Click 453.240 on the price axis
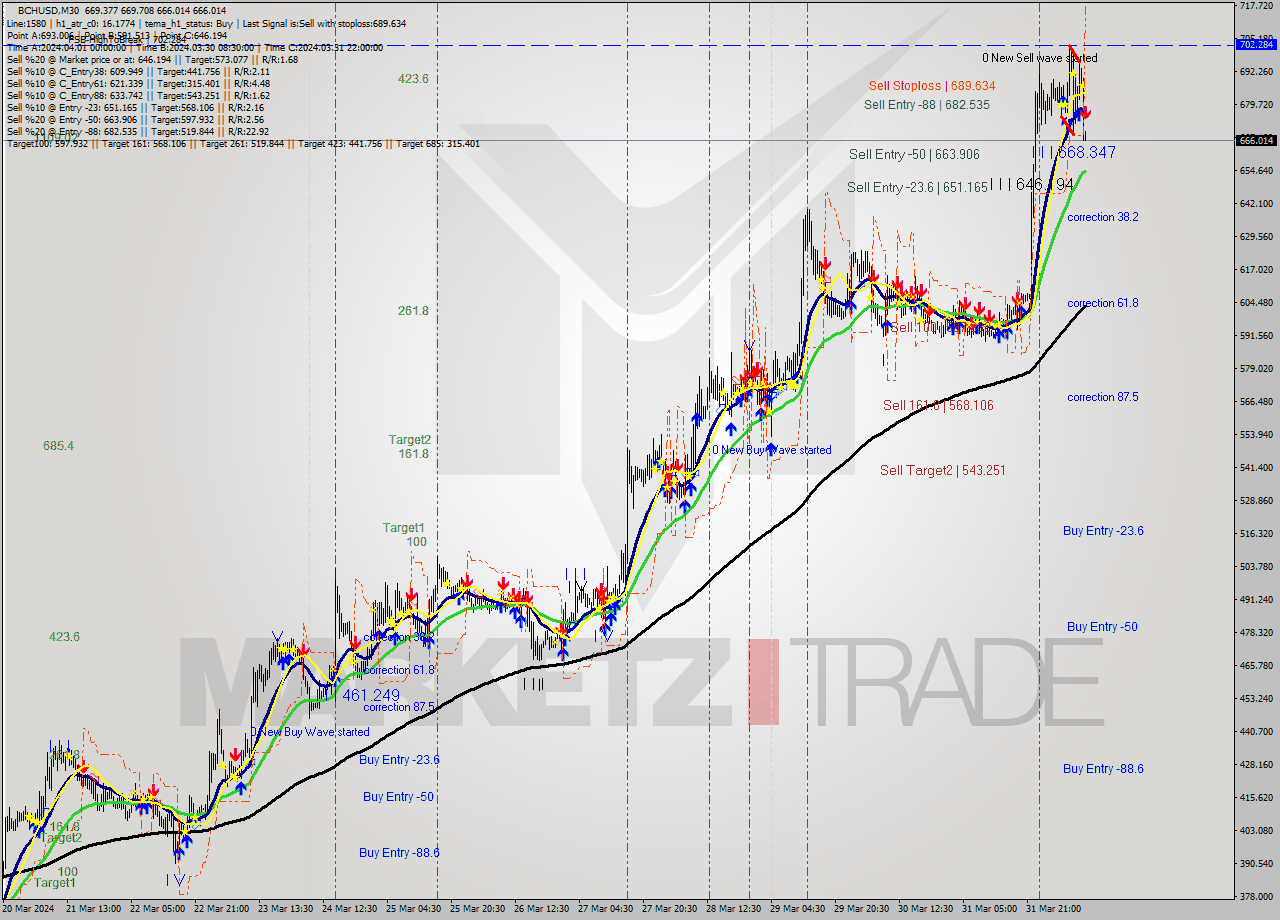The height and width of the screenshot is (920, 1280). click(x=1256, y=699)
